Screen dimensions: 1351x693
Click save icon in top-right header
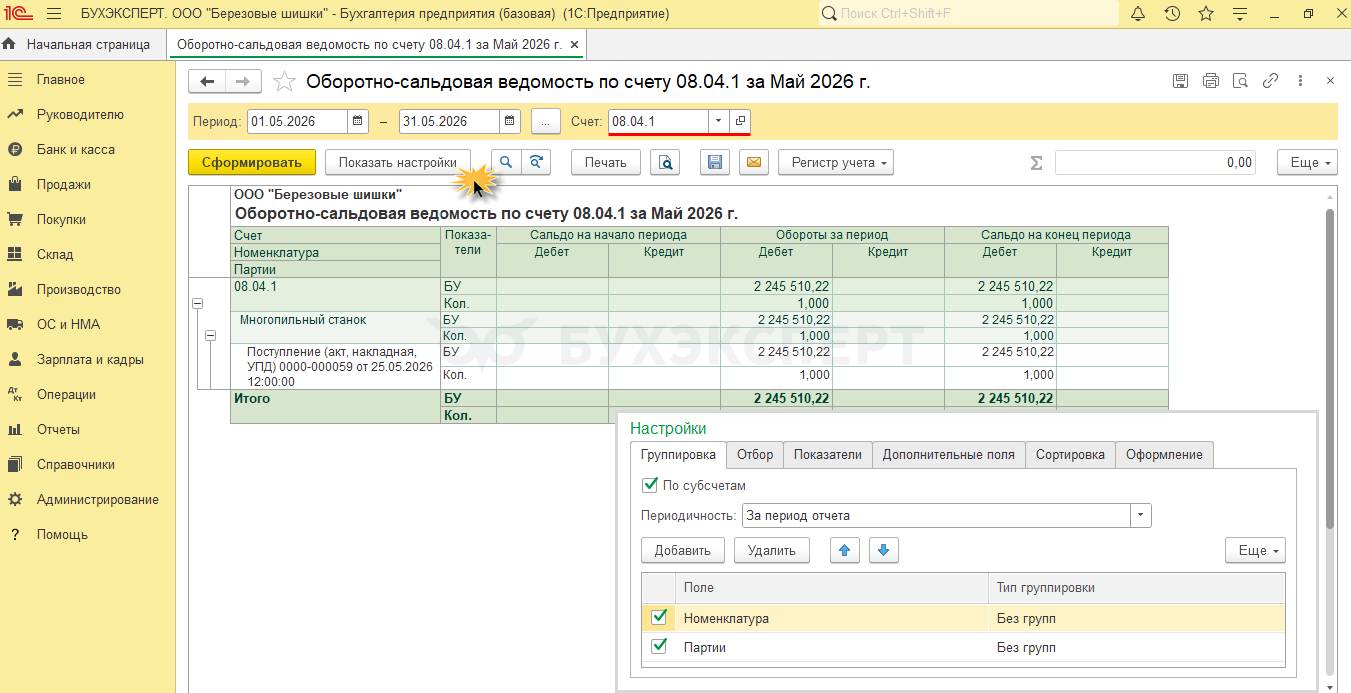[x=1180, y=82]
